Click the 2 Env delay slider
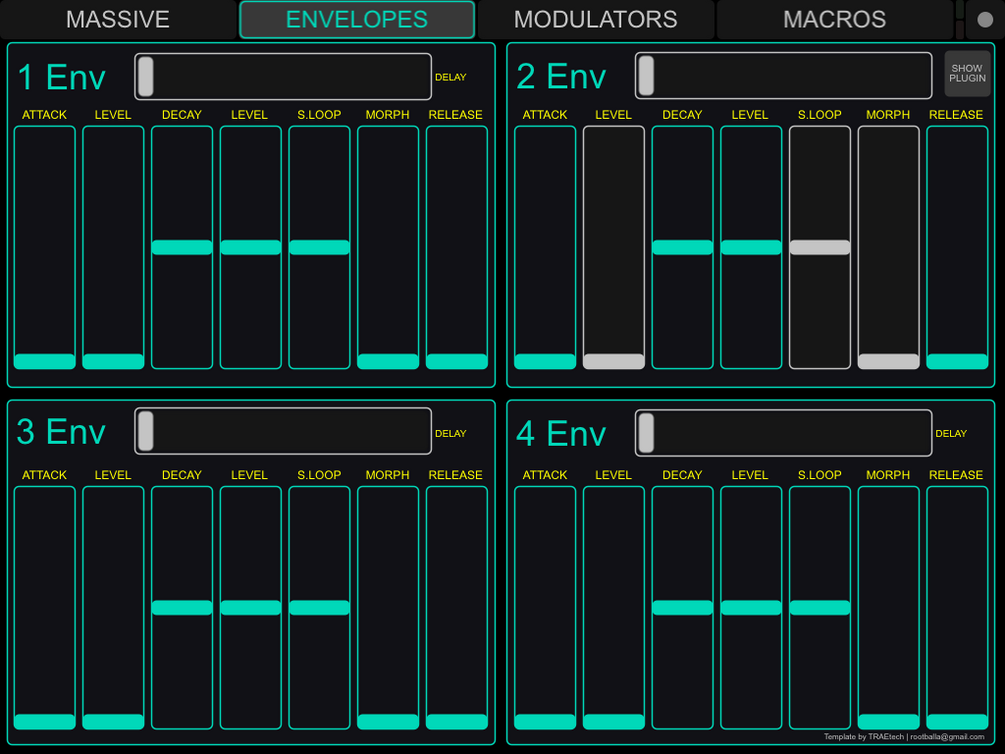1005x754 pixels. (x=783, y=76)
